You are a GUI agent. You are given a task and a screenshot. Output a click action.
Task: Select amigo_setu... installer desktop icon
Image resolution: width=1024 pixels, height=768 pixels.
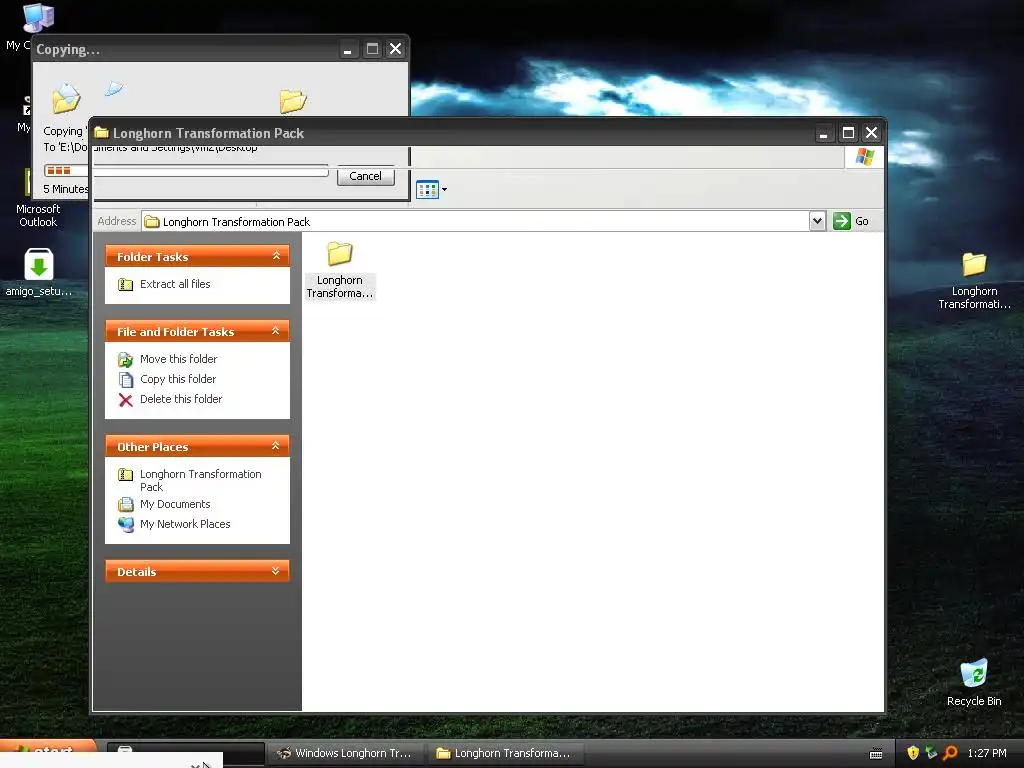pyautogui.click(x=39, y=273)
